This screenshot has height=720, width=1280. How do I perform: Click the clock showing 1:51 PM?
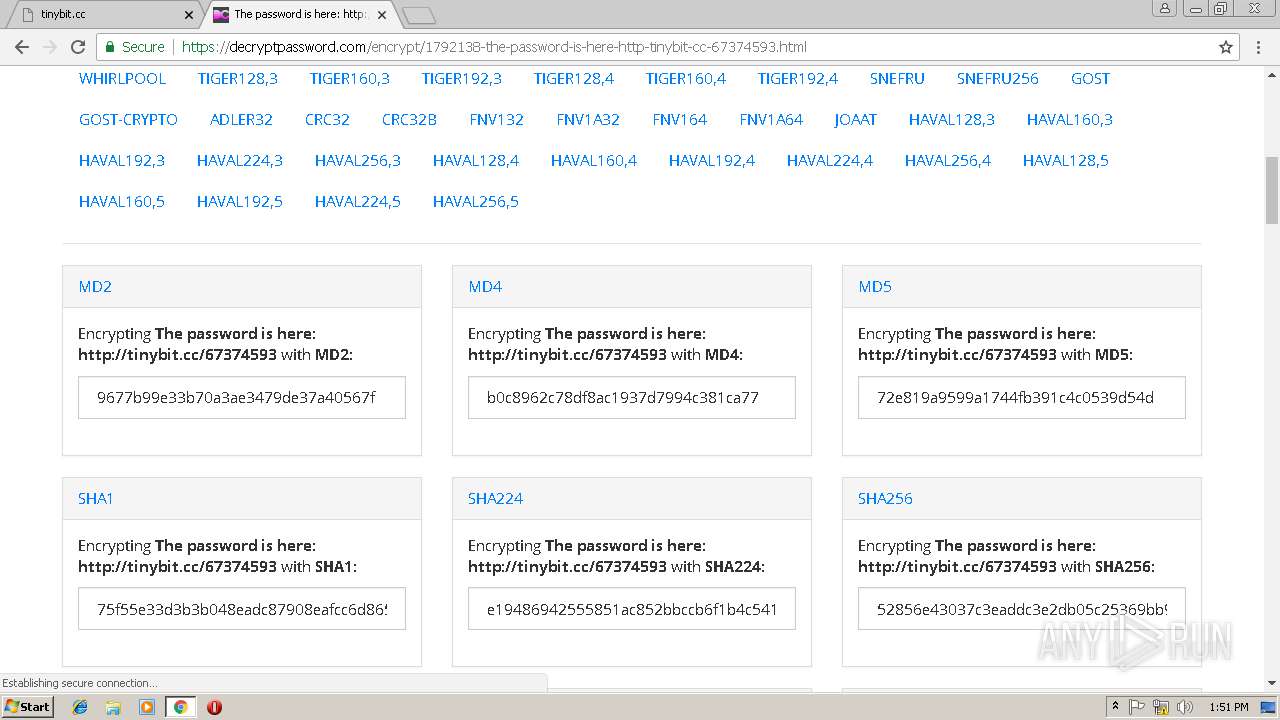[x=1228, y=707]
